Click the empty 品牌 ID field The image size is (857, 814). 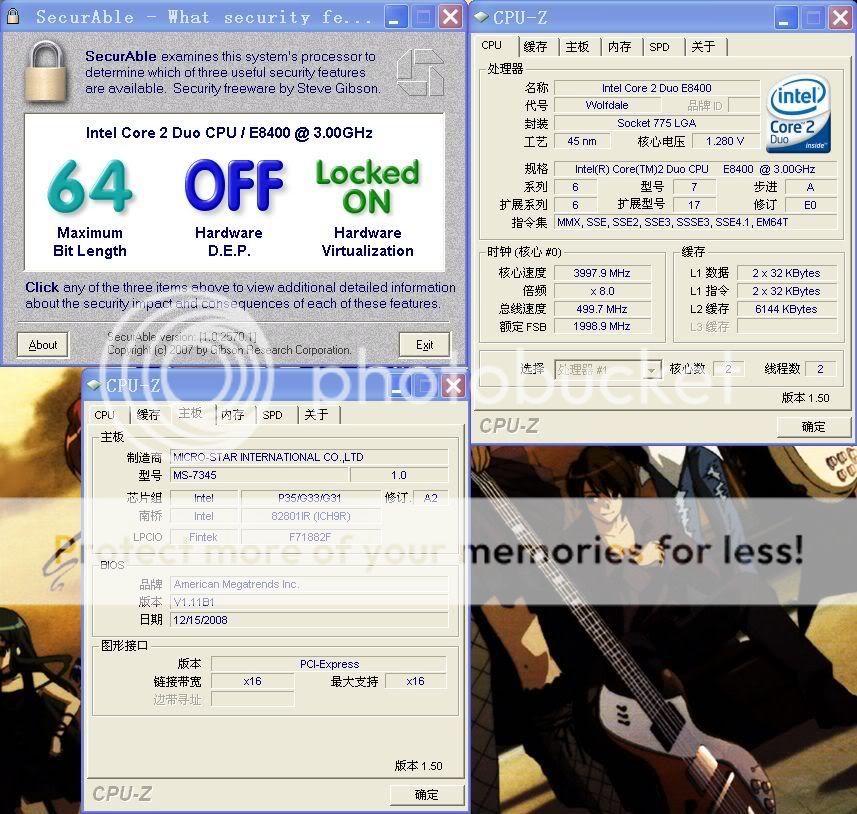click(x=744, y=105)
